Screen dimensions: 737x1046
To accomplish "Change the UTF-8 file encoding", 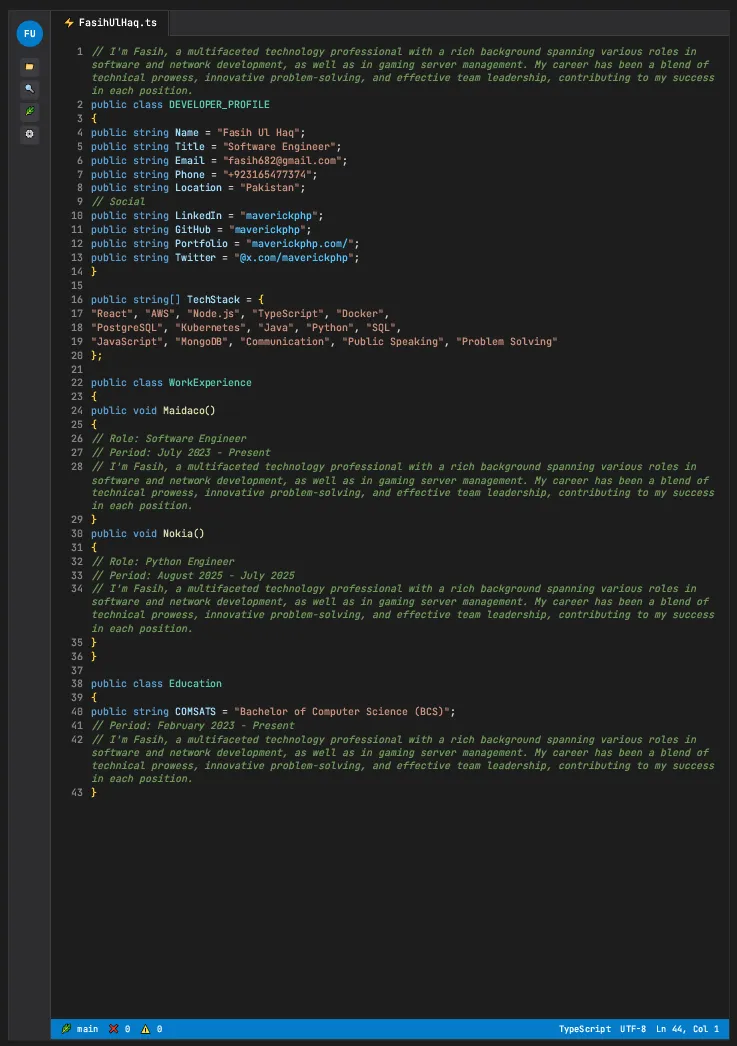I will 633,1028.
